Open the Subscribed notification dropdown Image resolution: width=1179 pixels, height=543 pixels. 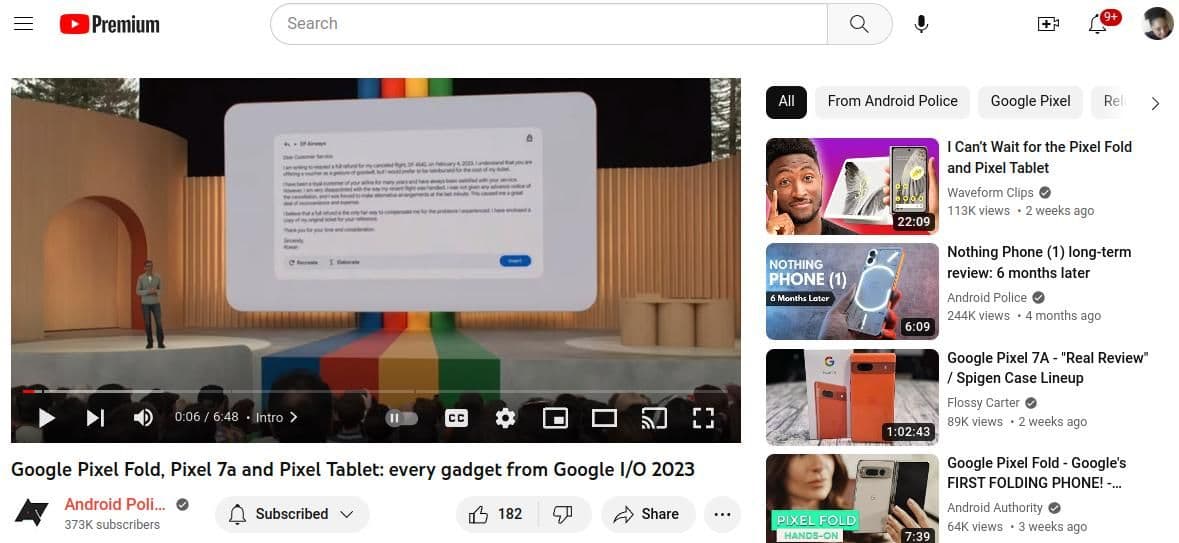292,514
